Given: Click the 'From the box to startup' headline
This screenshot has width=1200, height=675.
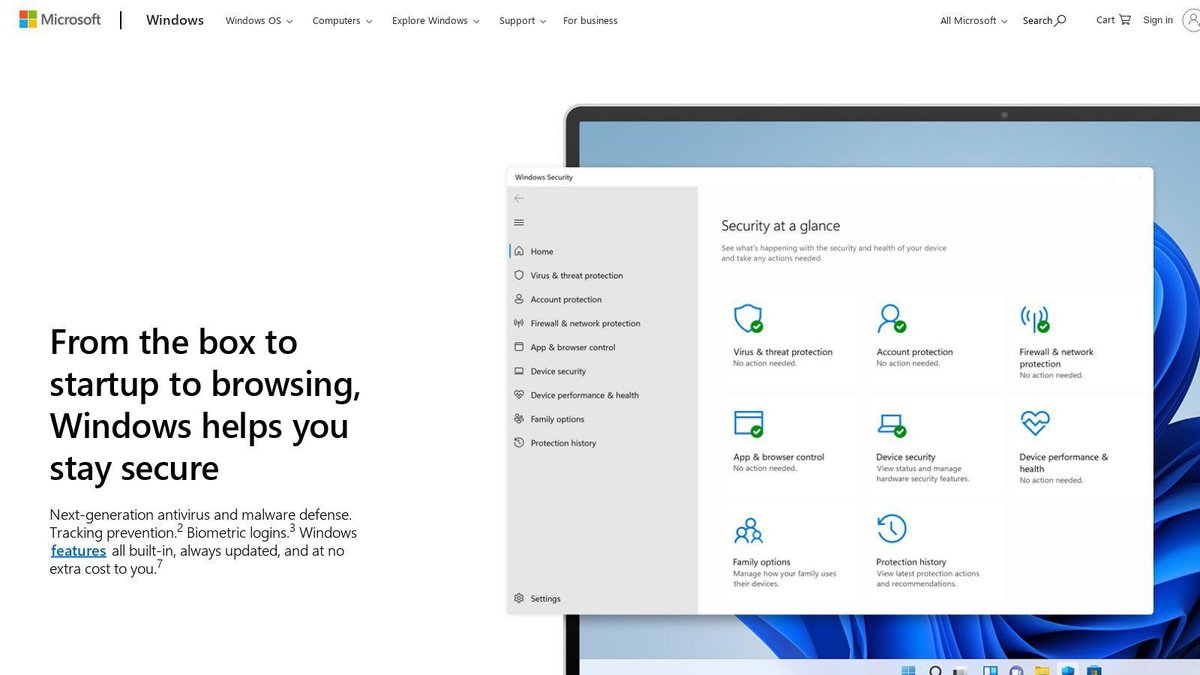Looking at the screenshot, I should point(205,405).
